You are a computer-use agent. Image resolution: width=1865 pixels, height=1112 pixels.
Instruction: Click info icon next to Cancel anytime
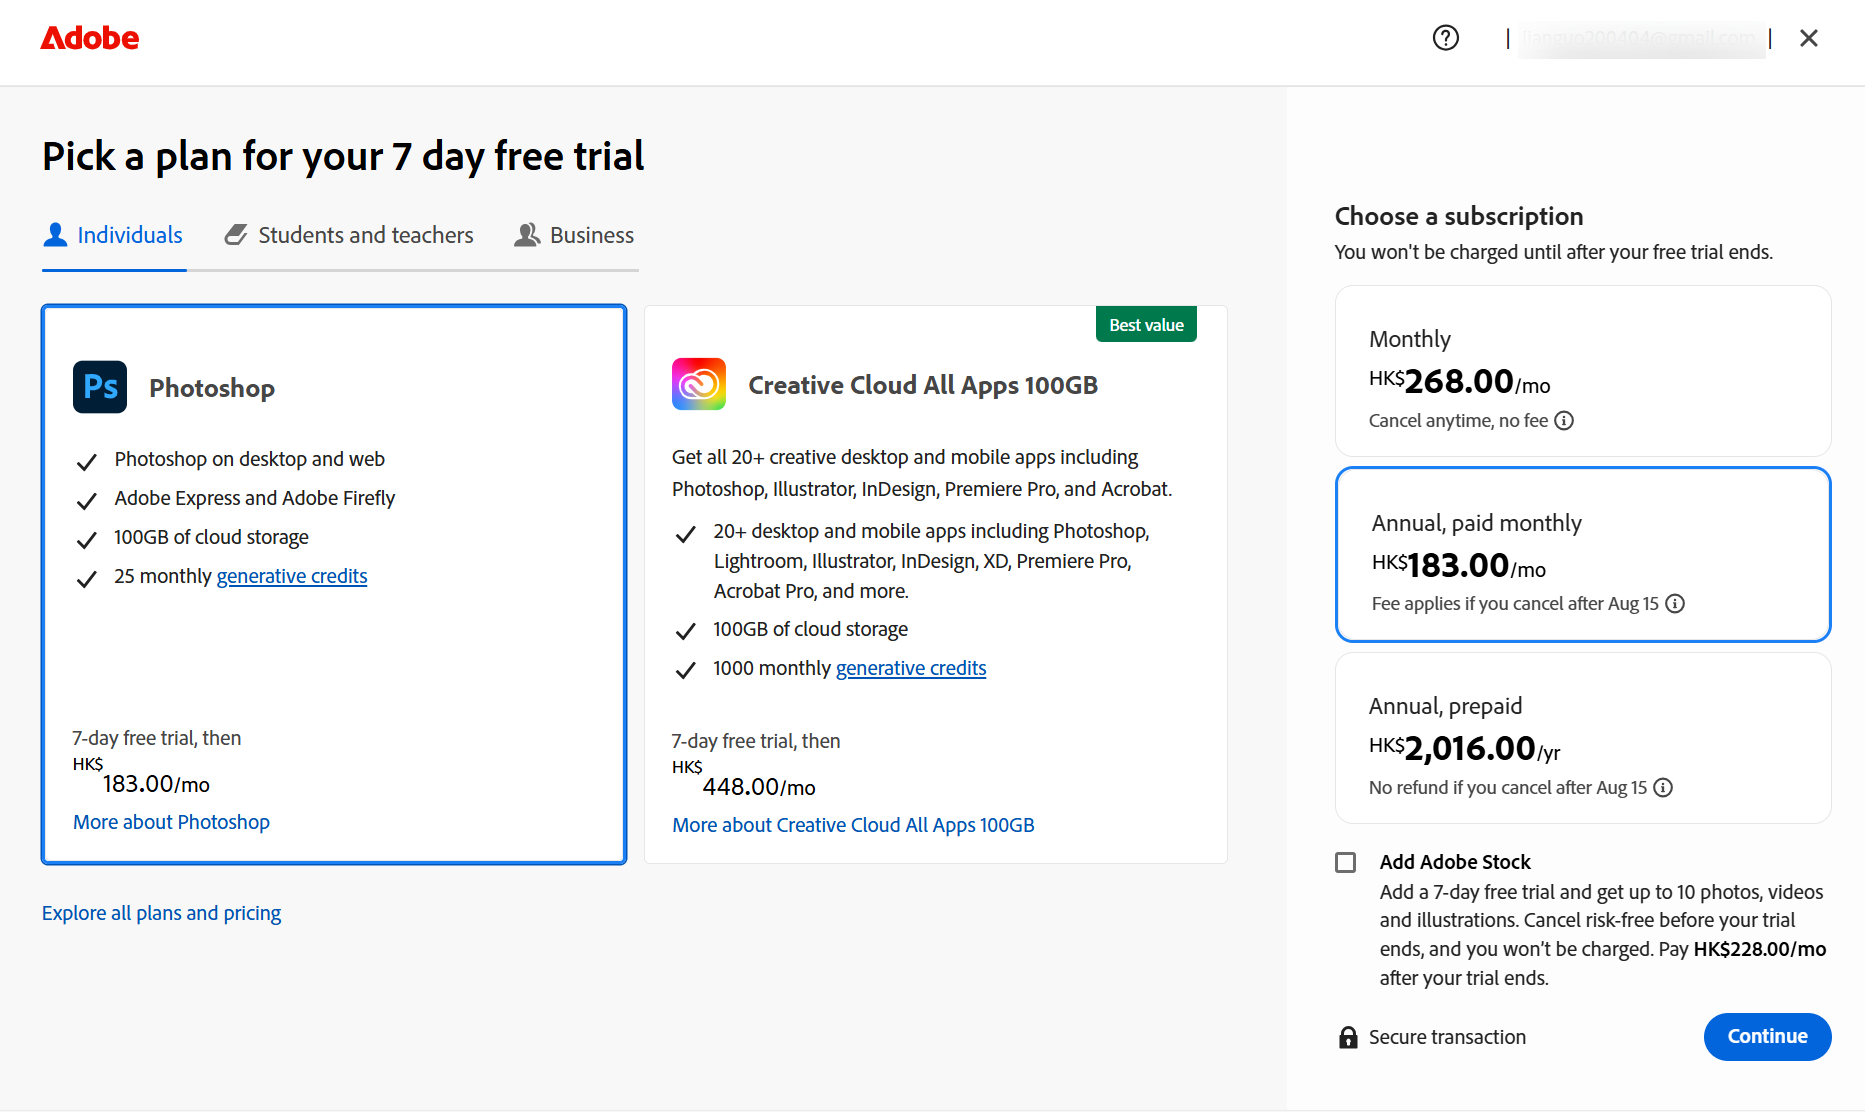point(1565,421)
